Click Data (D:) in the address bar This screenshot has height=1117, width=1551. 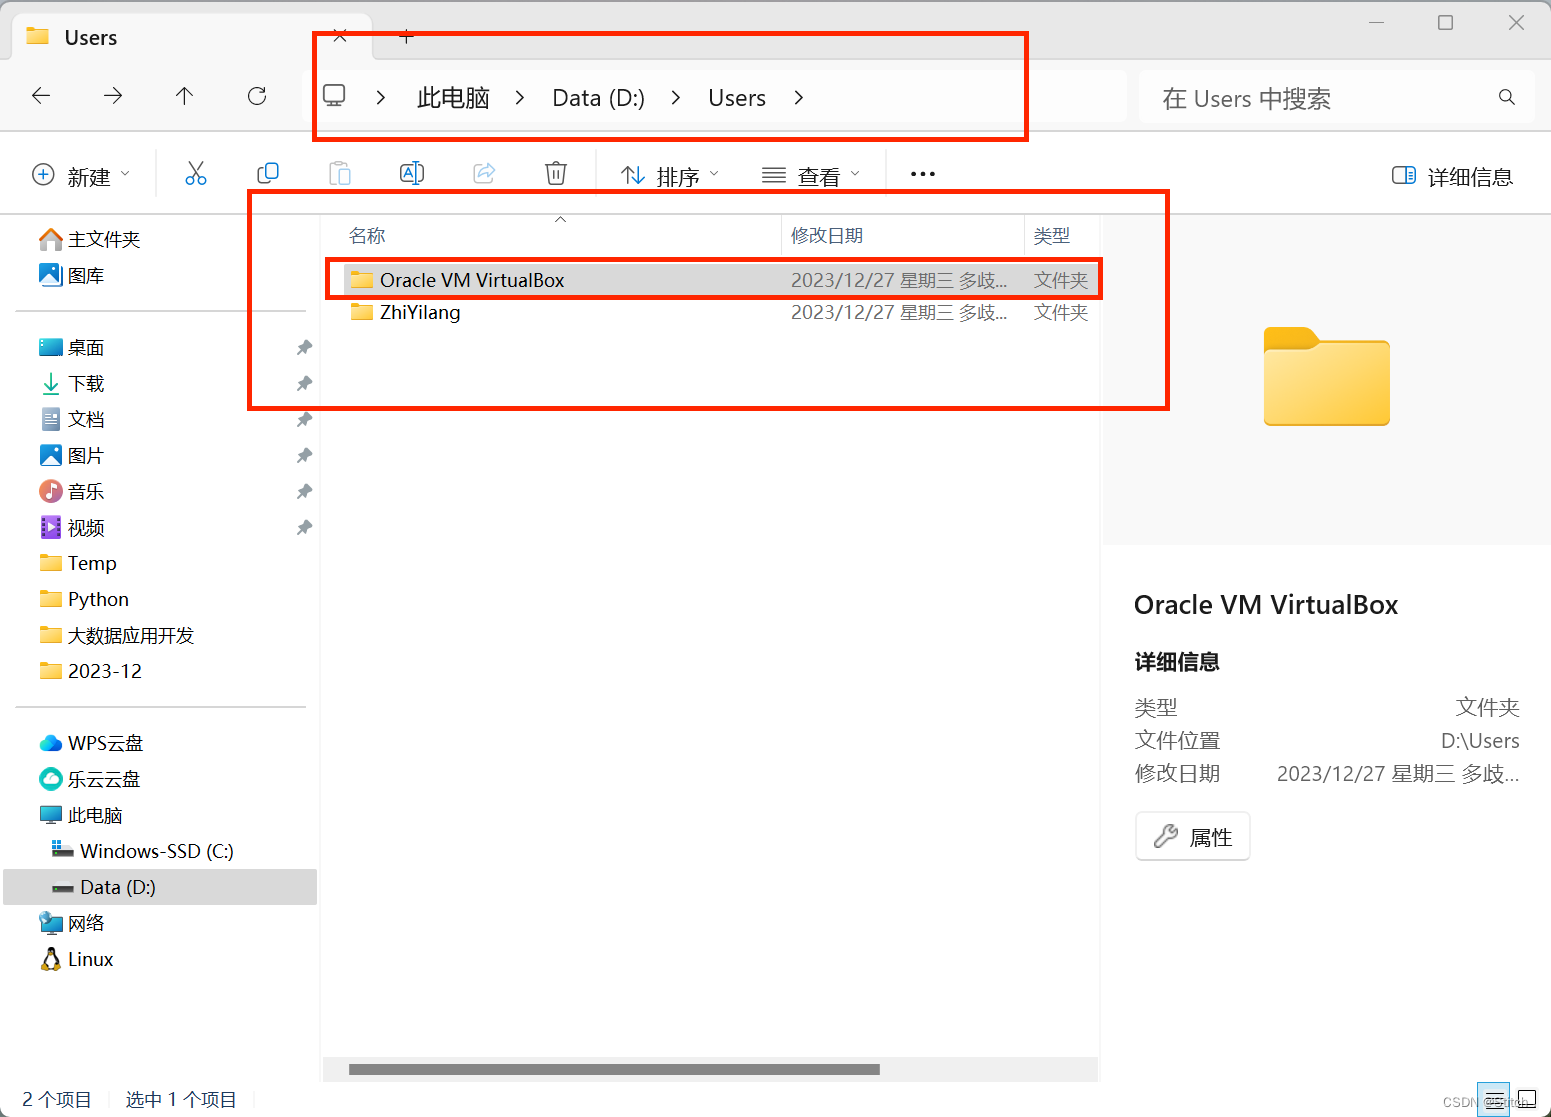598,98
